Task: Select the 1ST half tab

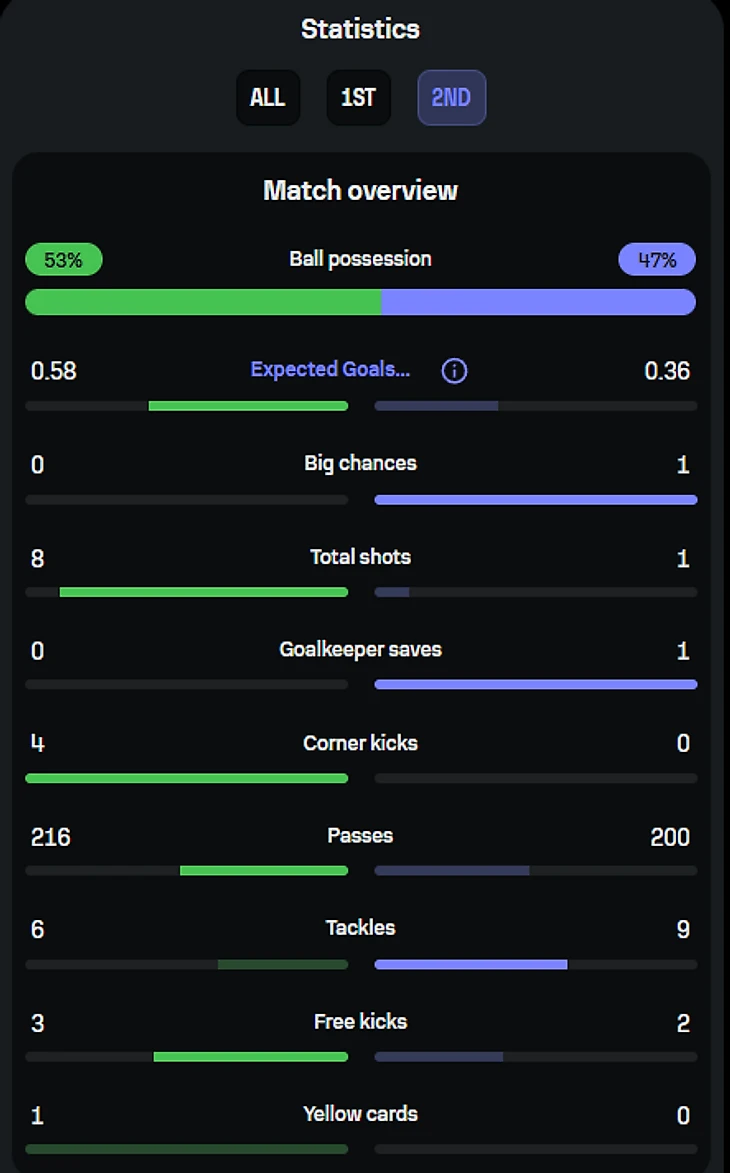Action: click(358, 98)
